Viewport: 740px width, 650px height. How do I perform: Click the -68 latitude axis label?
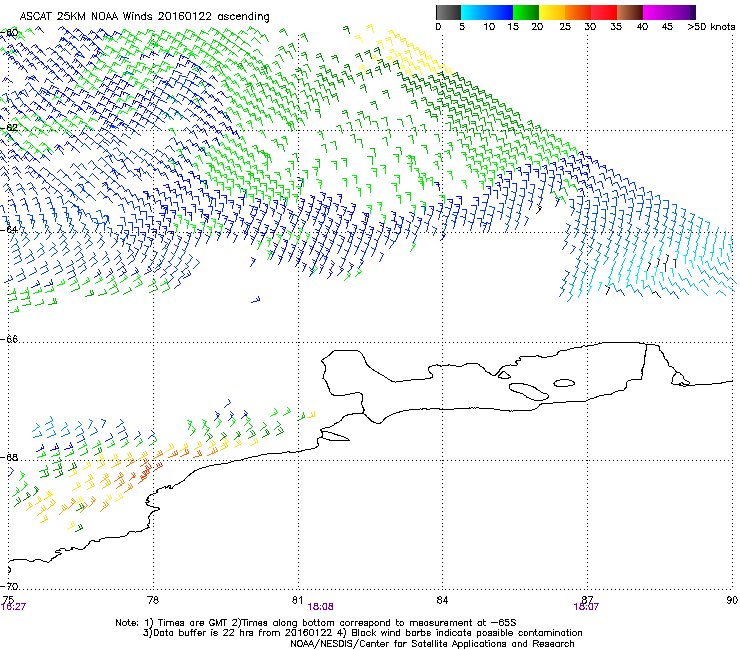click(x=9, y=457)
